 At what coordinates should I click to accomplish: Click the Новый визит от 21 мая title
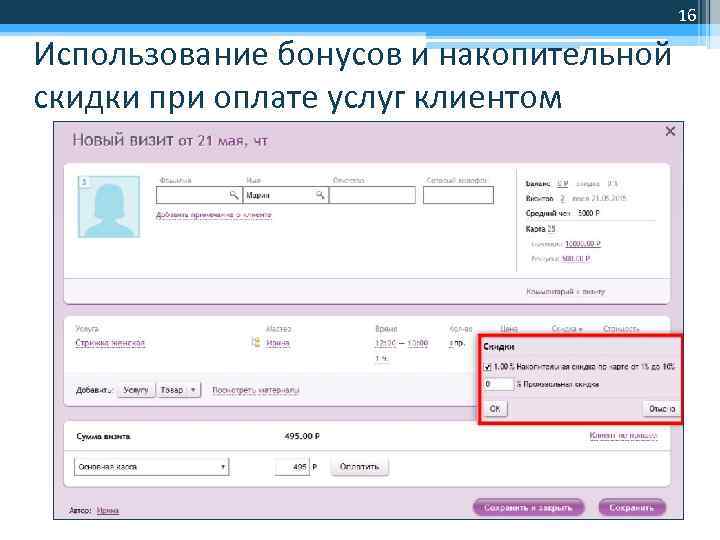tap(170, 140)
